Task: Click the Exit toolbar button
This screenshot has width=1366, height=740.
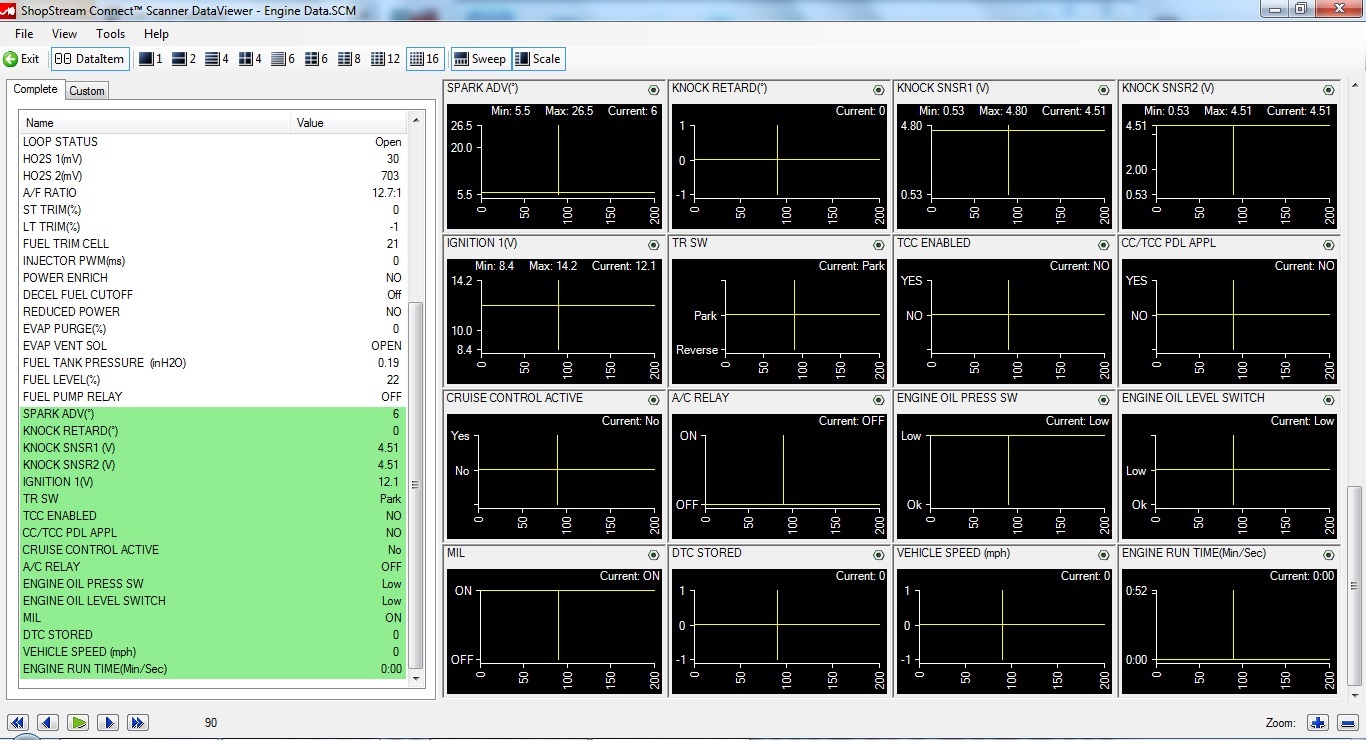Action: (22, 59)
